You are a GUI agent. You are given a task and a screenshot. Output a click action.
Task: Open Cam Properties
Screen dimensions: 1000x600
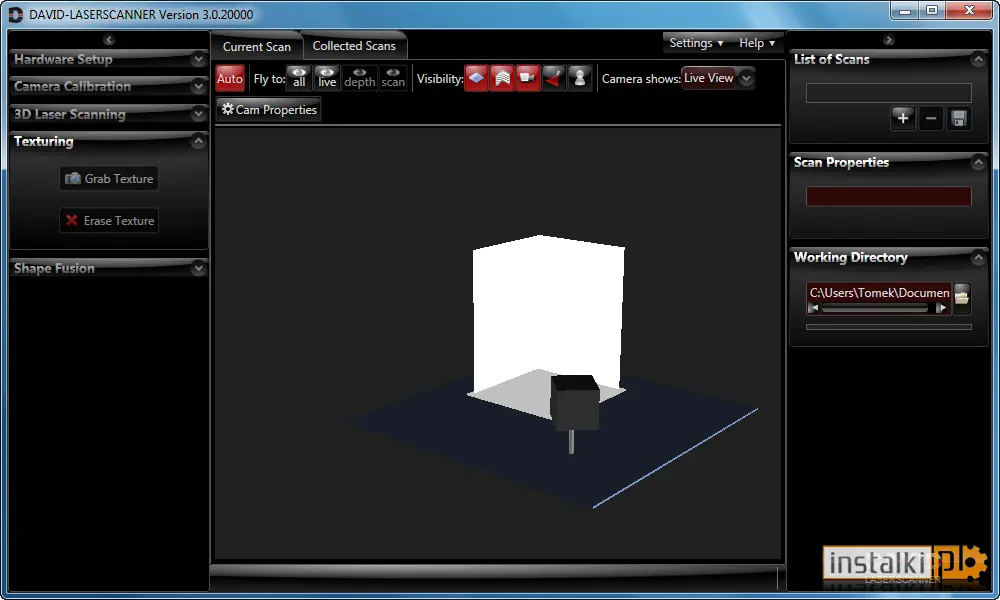[268, 110]
